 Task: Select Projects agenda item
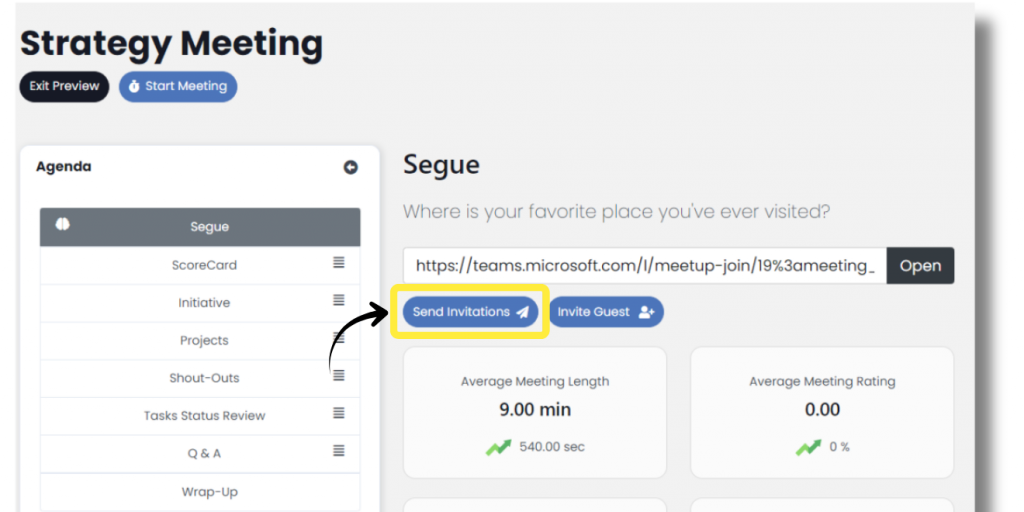tap(204, 341)
